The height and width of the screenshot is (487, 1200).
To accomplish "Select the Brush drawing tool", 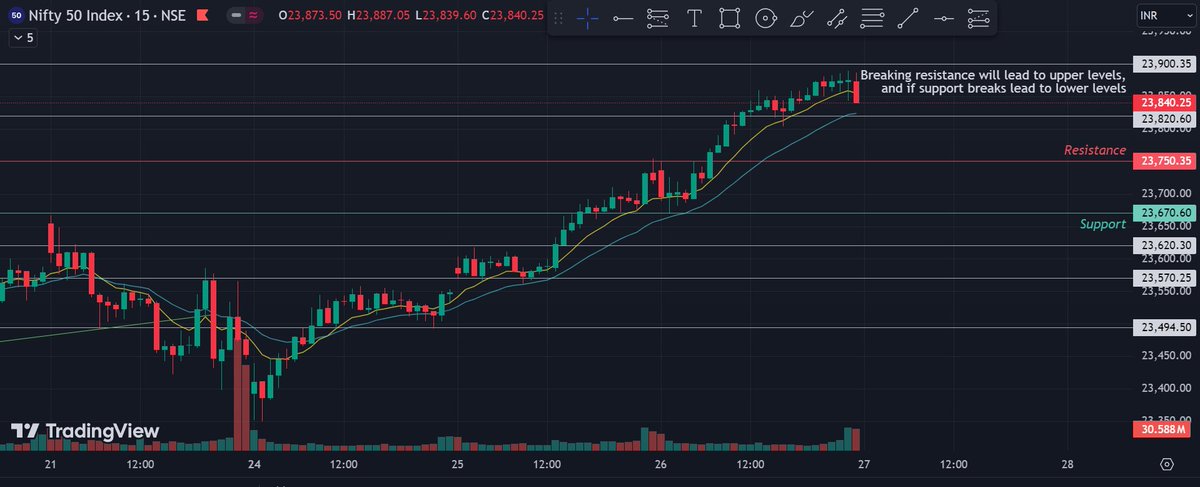I will tap(801, 18).
